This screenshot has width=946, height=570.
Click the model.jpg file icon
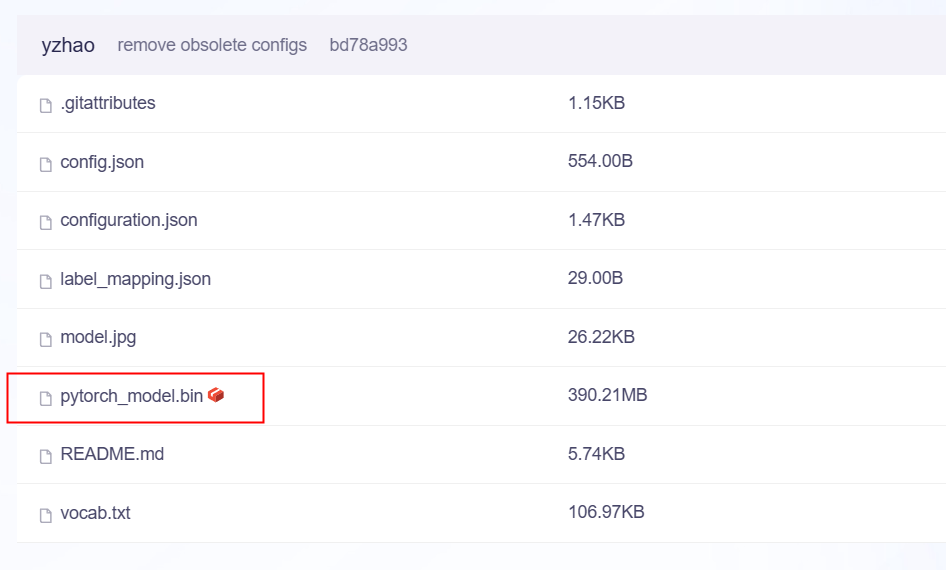45,339
